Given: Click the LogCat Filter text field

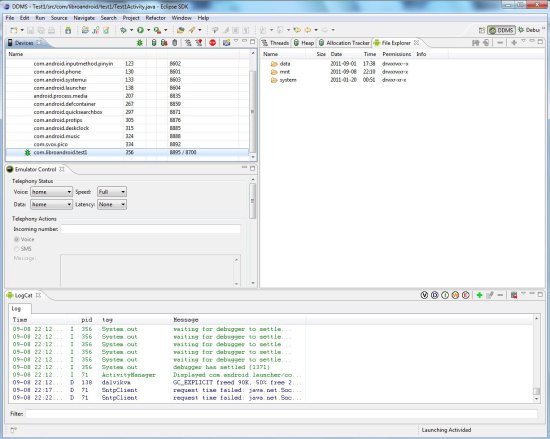Looking at the screenshot, I should (x=281, y=414).
